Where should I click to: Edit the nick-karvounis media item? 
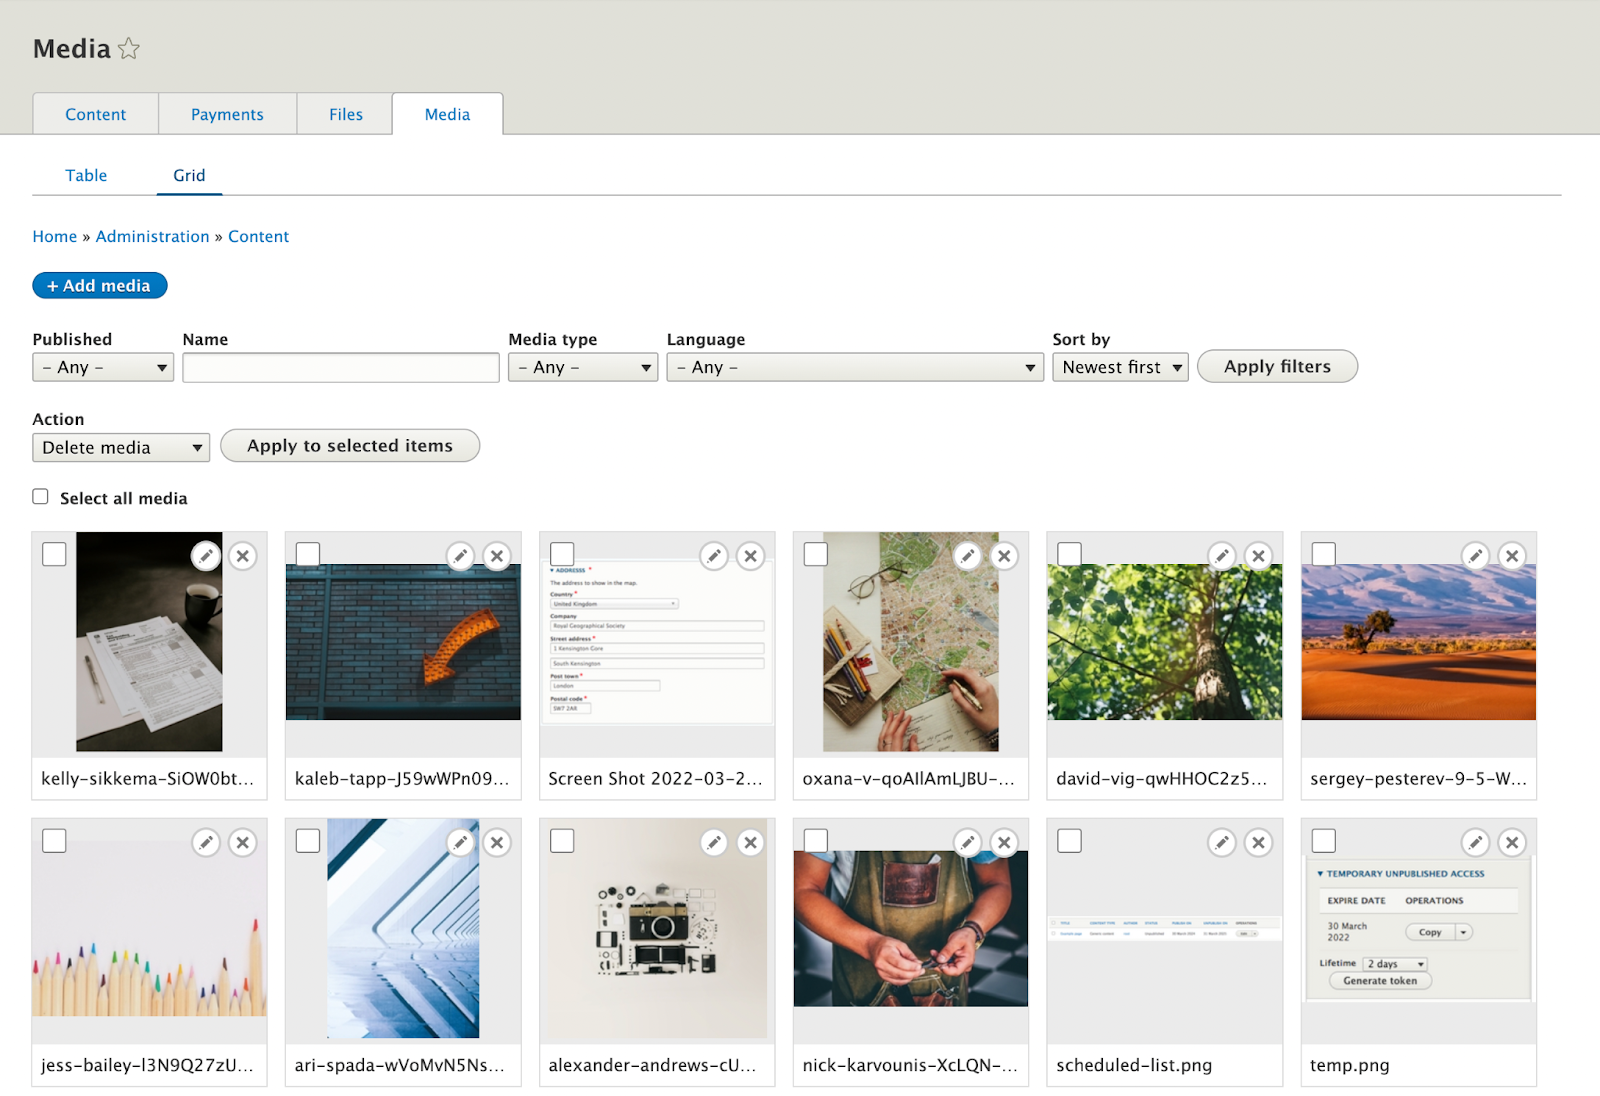point(968,843)
